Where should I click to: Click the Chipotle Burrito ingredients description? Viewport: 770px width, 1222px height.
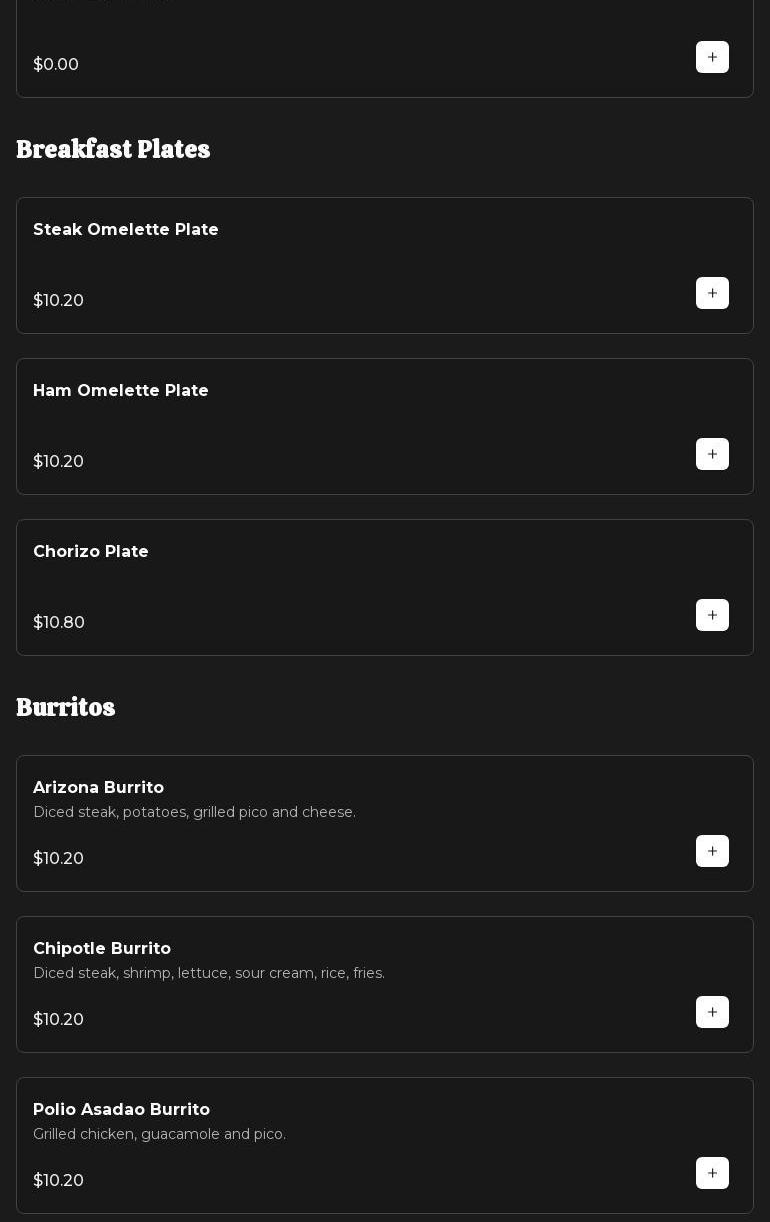point(209,974)
